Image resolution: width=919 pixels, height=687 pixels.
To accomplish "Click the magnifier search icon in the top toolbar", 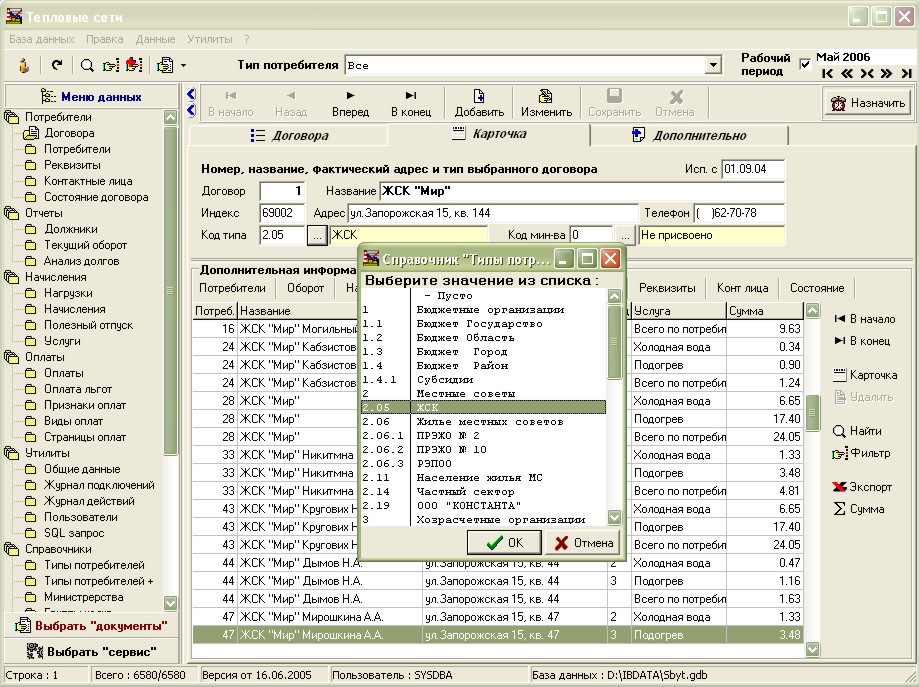I will pos(87,65).
